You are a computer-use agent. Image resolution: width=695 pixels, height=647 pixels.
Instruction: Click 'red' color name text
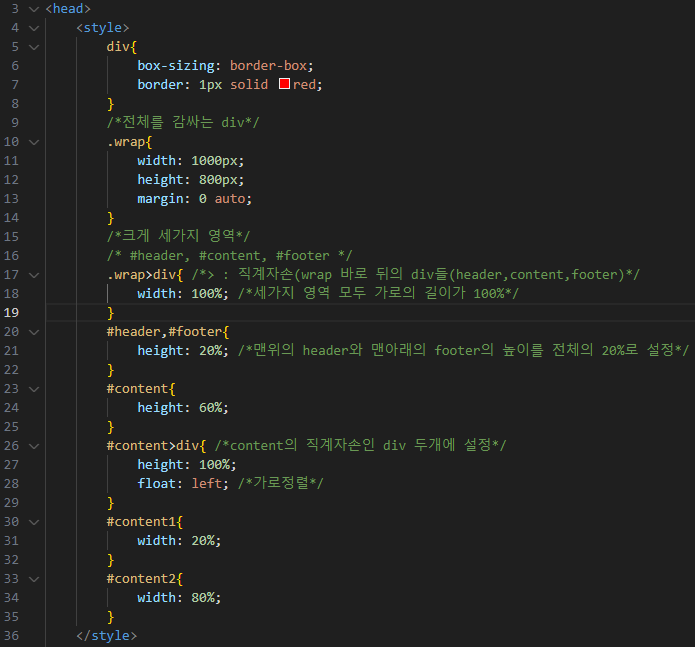305,85
